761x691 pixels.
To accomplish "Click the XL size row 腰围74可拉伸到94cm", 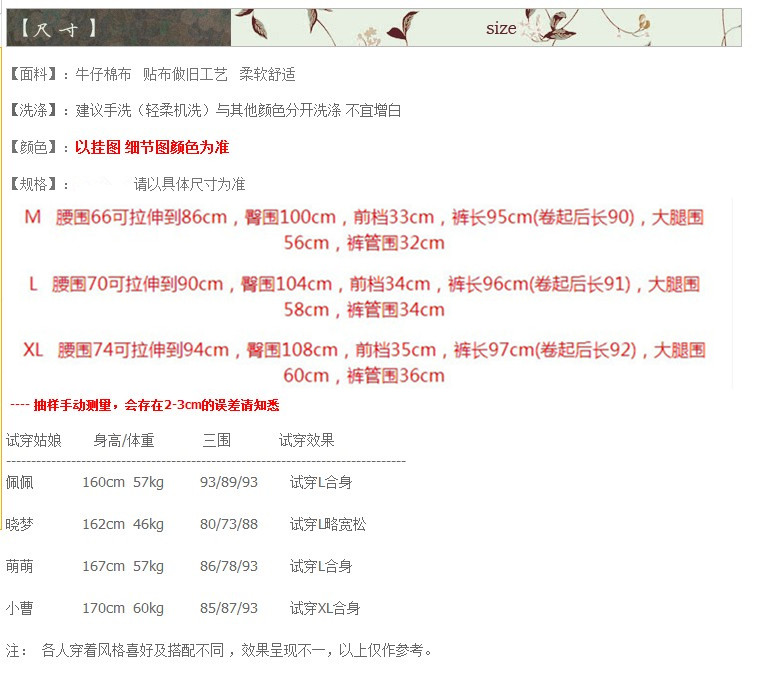I will coord(364,349).
